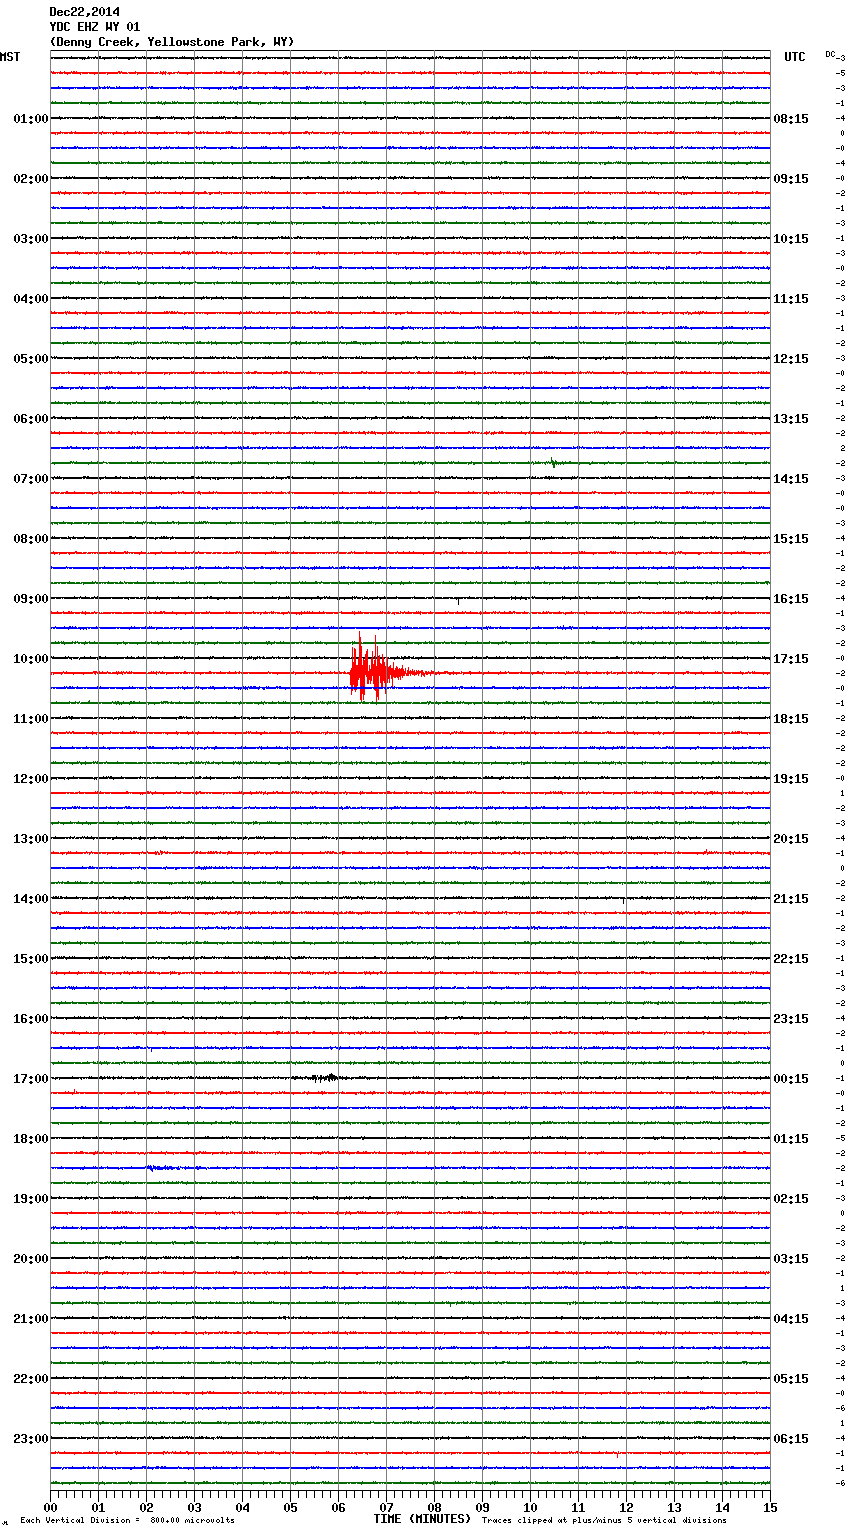Select the 21:00 MST time label
Viewport: 850px width, 1534px height.
(31, 1319)
